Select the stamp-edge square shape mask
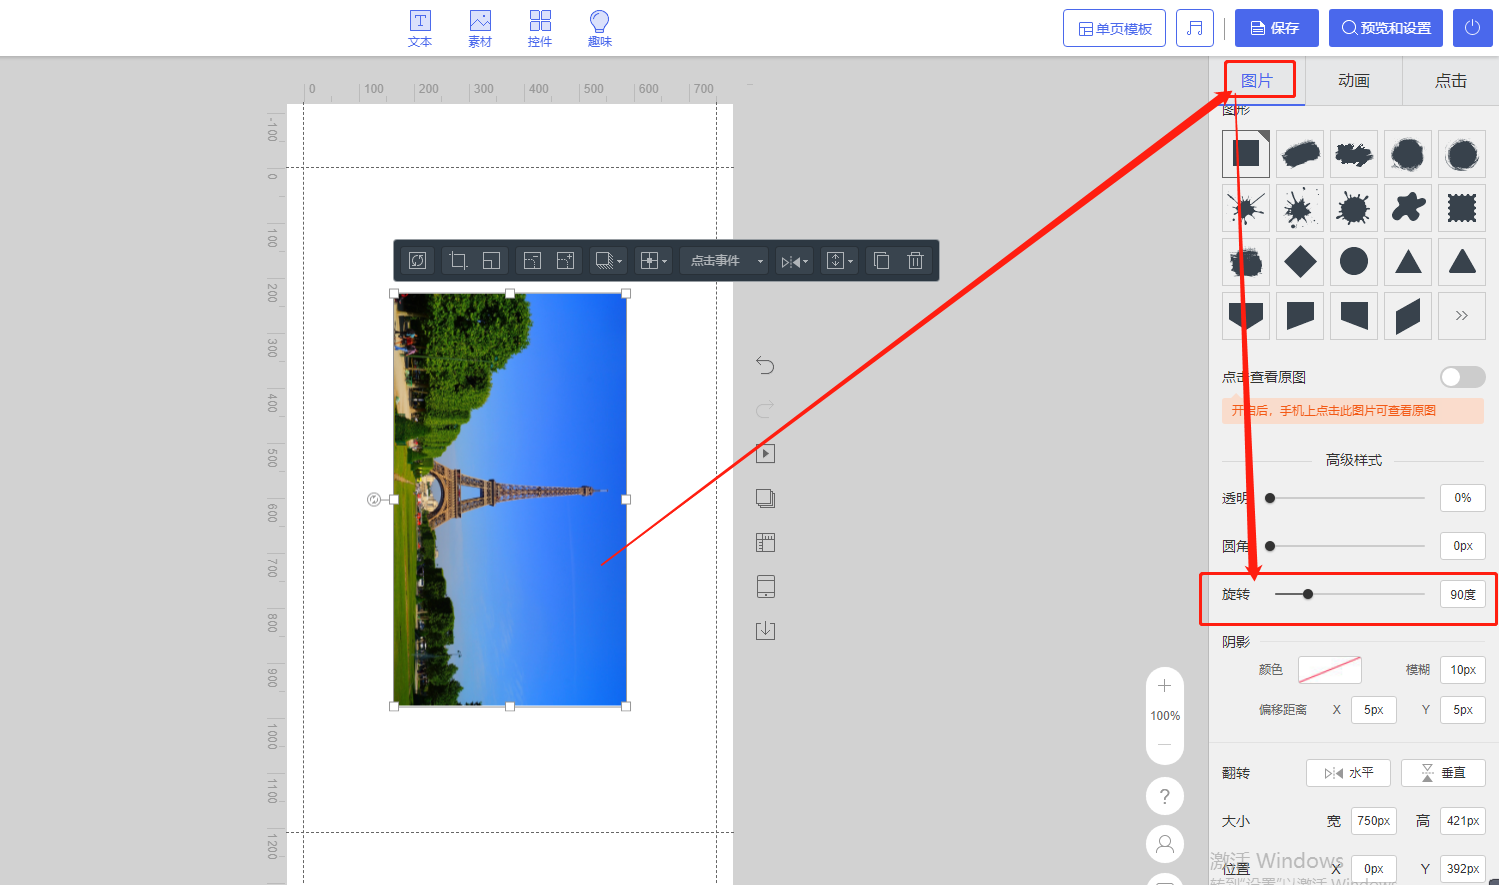The image size is (1499, 885). [x=1462, y=208]
